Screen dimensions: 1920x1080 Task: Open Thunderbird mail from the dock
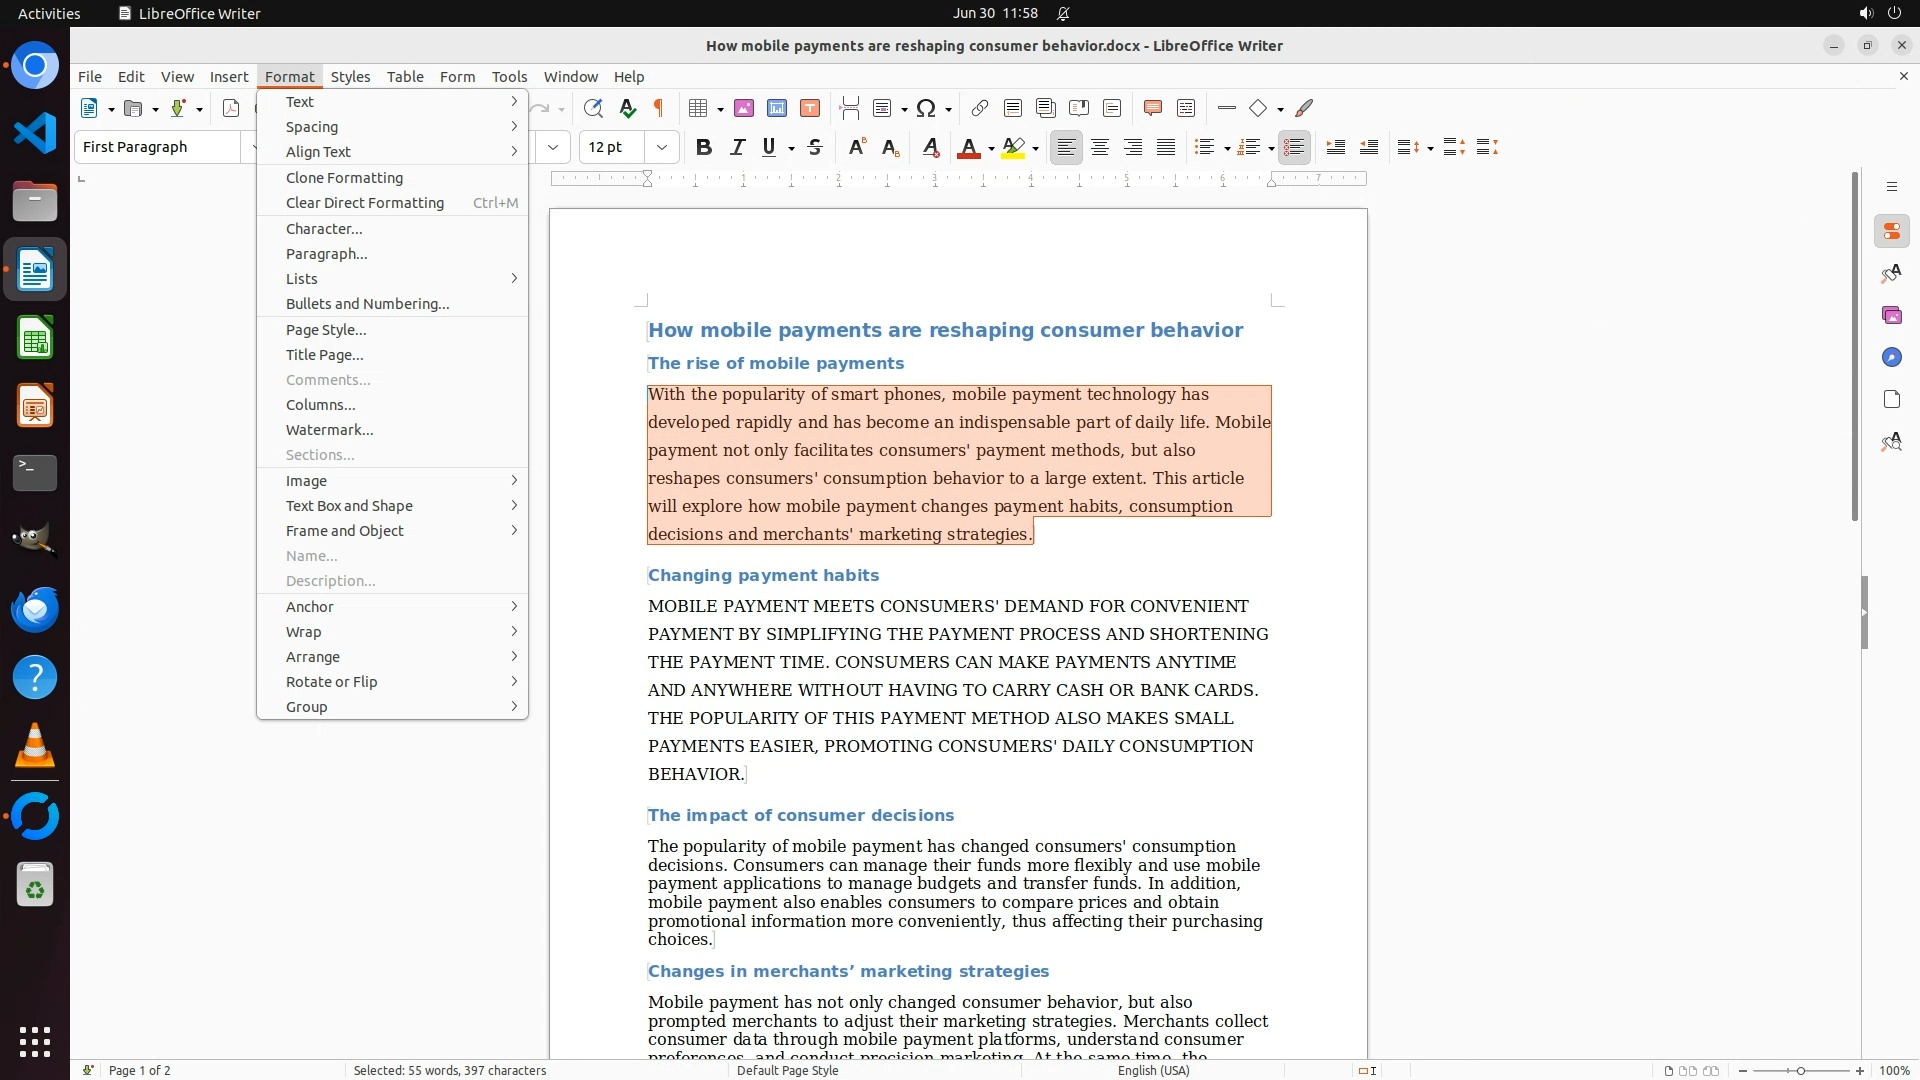(35, 609)
